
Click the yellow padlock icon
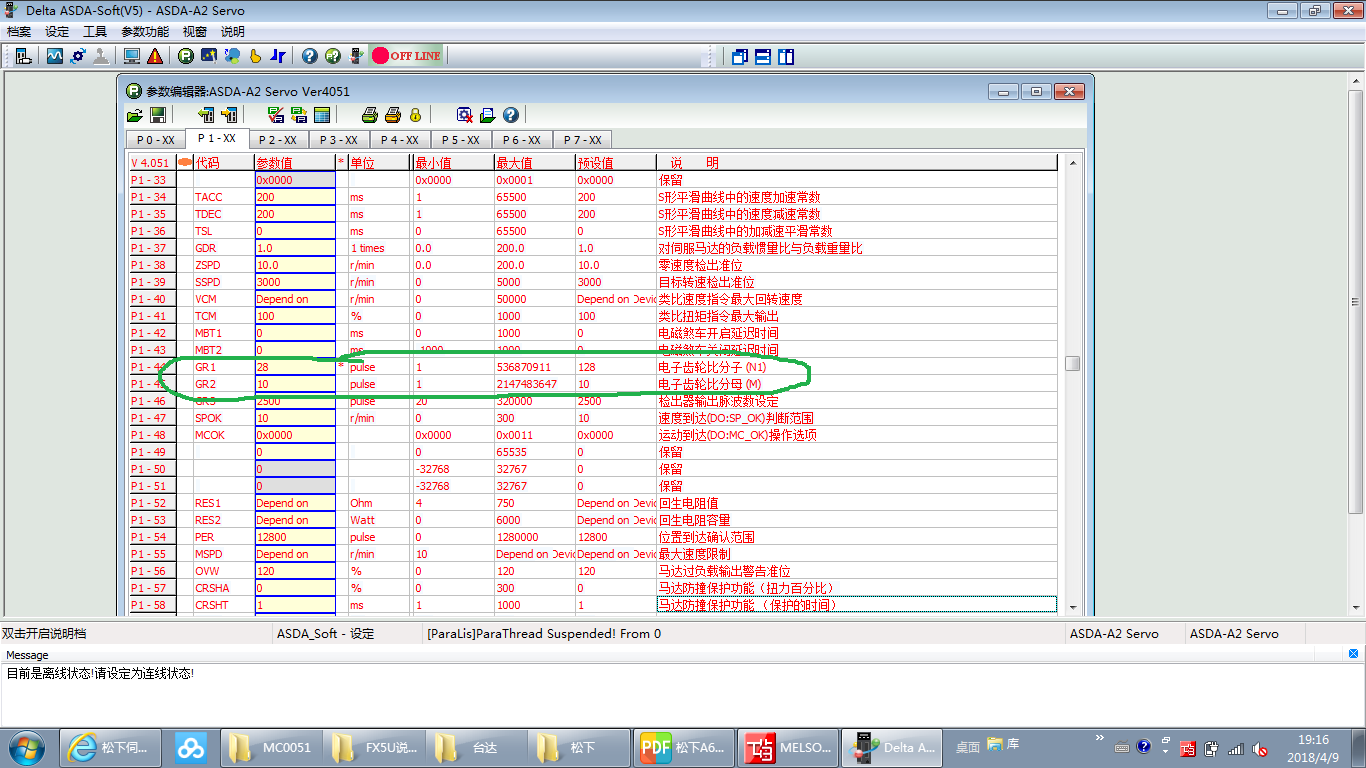(415, 115)
